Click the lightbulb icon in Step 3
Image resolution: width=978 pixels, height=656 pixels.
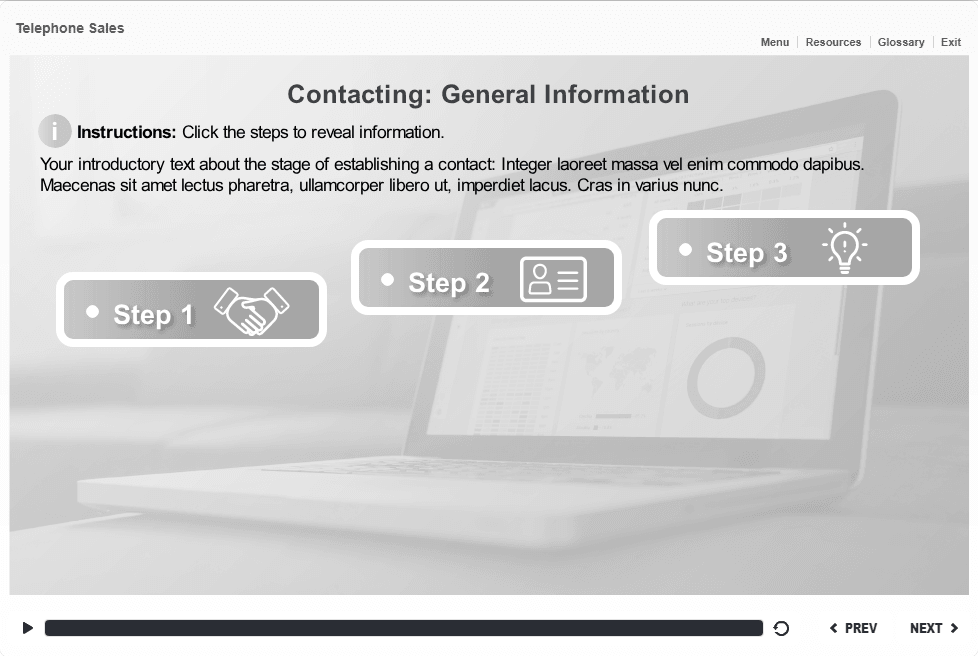pos(845,248)
